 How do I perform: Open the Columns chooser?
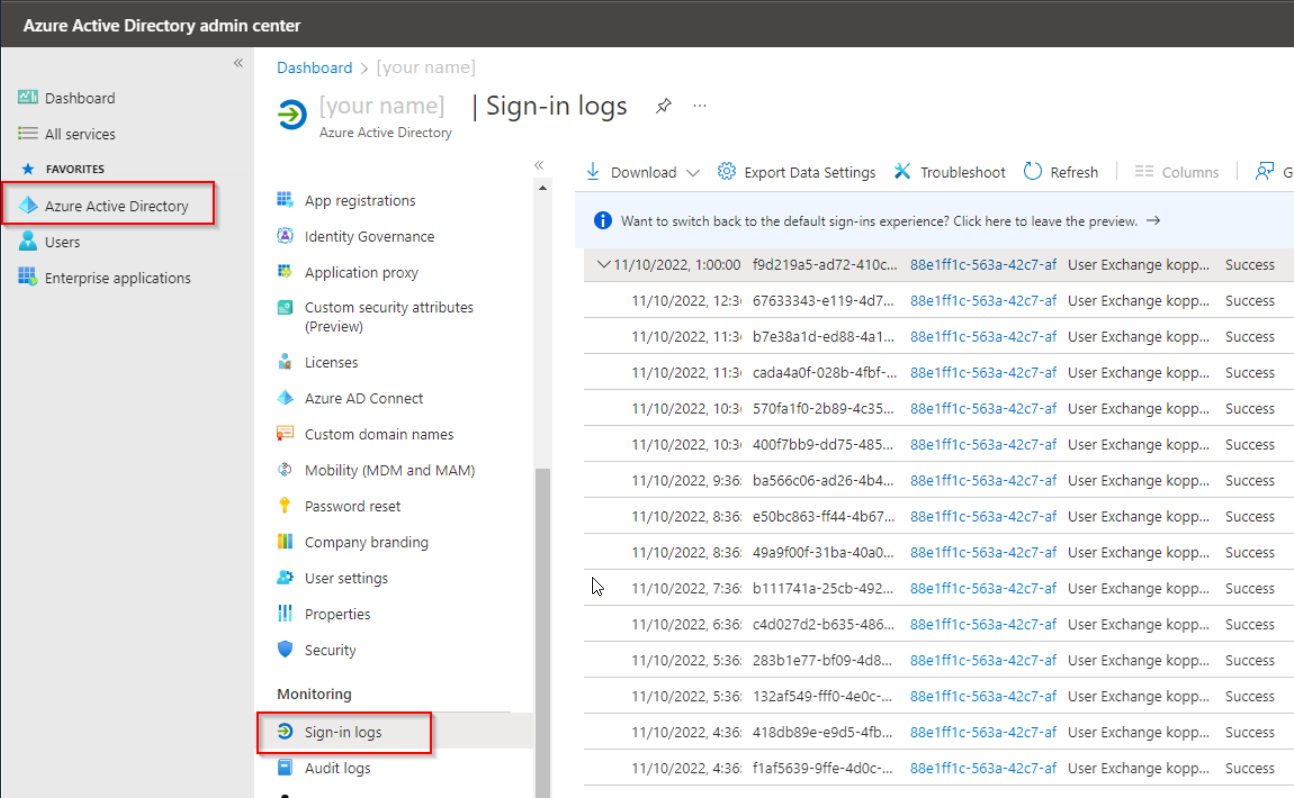pyautogui.click(x=1177, y=172)
